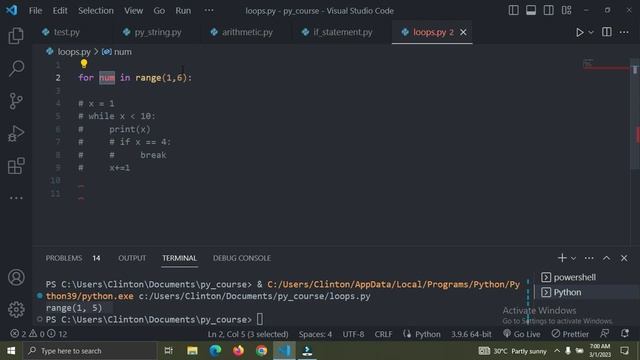This screenshot has height=360, width=640.
Task: Switch to the PROBLEMS panel tab
Action: pyautogui.click(x=64, y=258)
